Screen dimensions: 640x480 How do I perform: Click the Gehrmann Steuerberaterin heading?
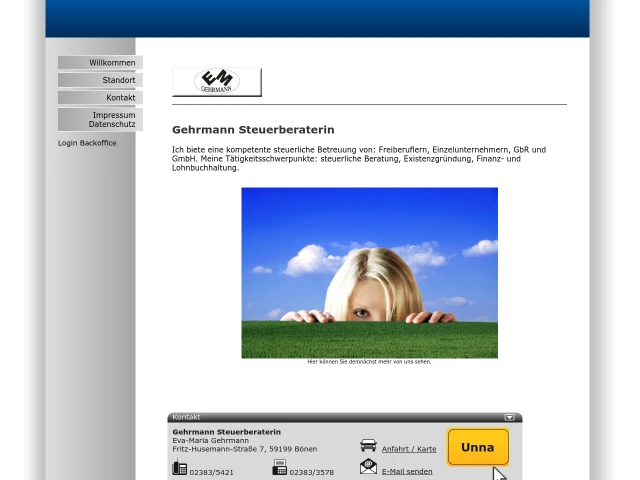coord(253,130)
